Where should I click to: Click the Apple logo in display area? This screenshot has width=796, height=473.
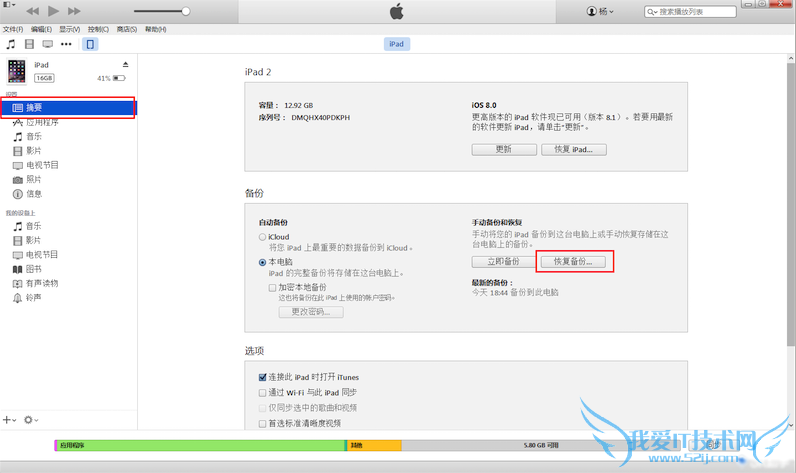point(396,11)
